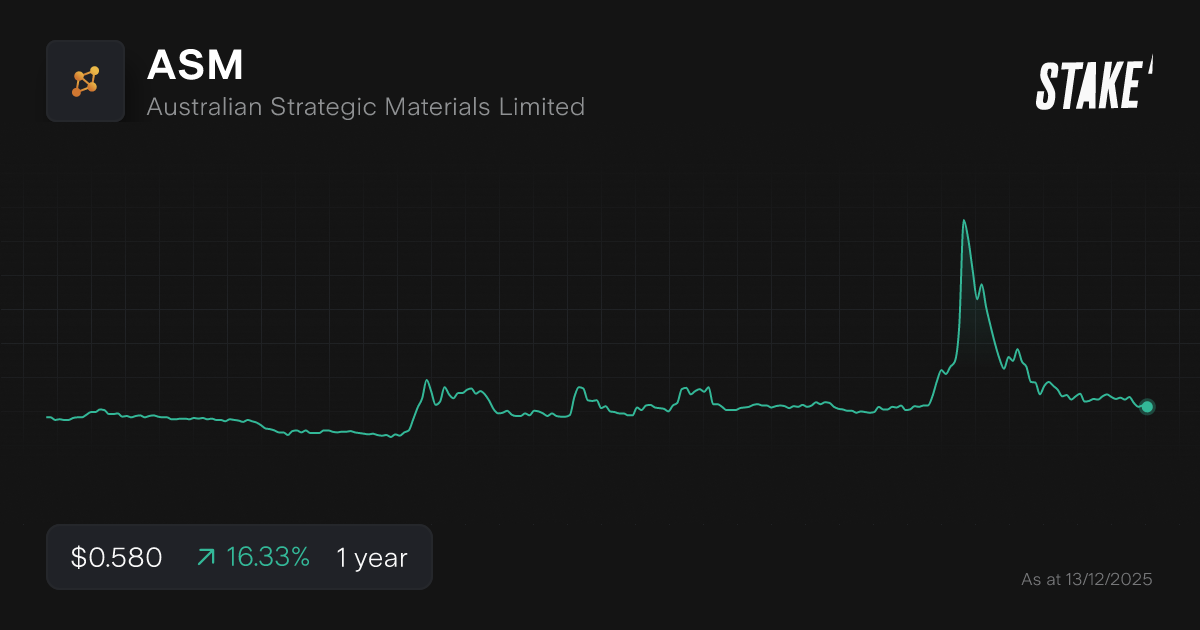
Task: Click the green upward trend arrow
Action: 206,558
